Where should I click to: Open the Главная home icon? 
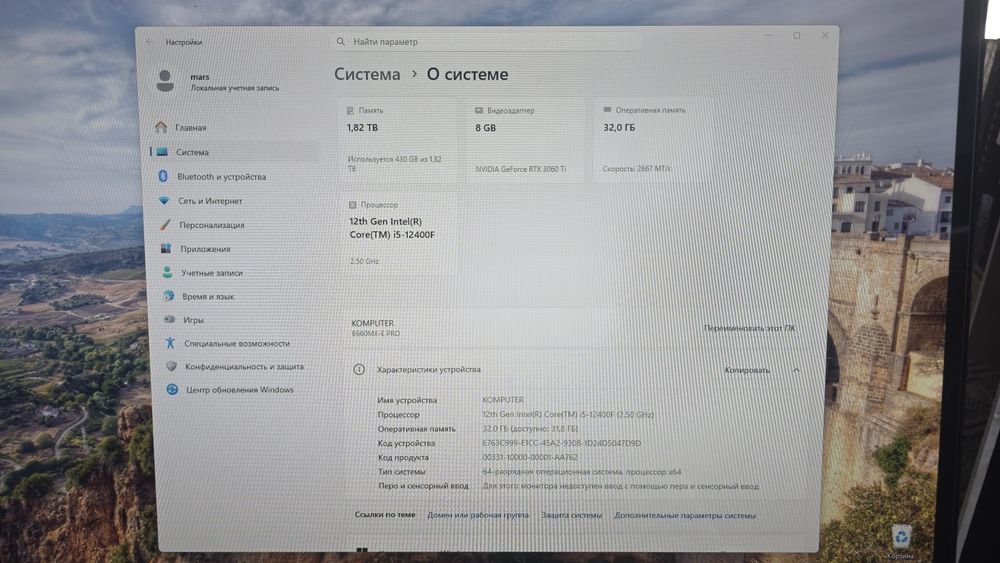[161, 127]
